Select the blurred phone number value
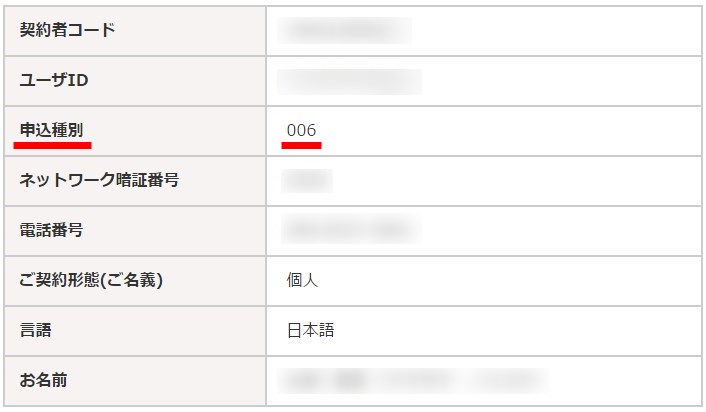This screenshot has width=706, height=412. point(348,231)
